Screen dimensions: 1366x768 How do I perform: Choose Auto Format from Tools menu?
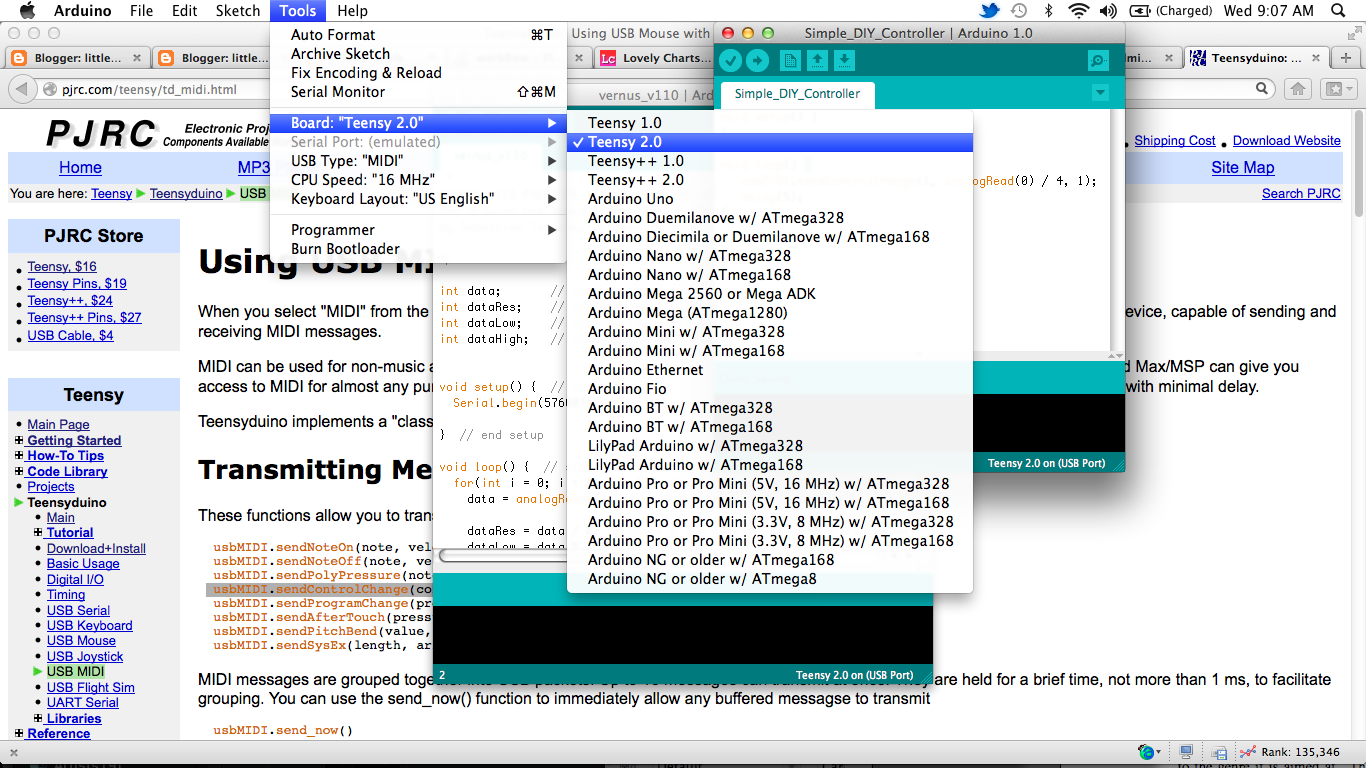point(418,35)
